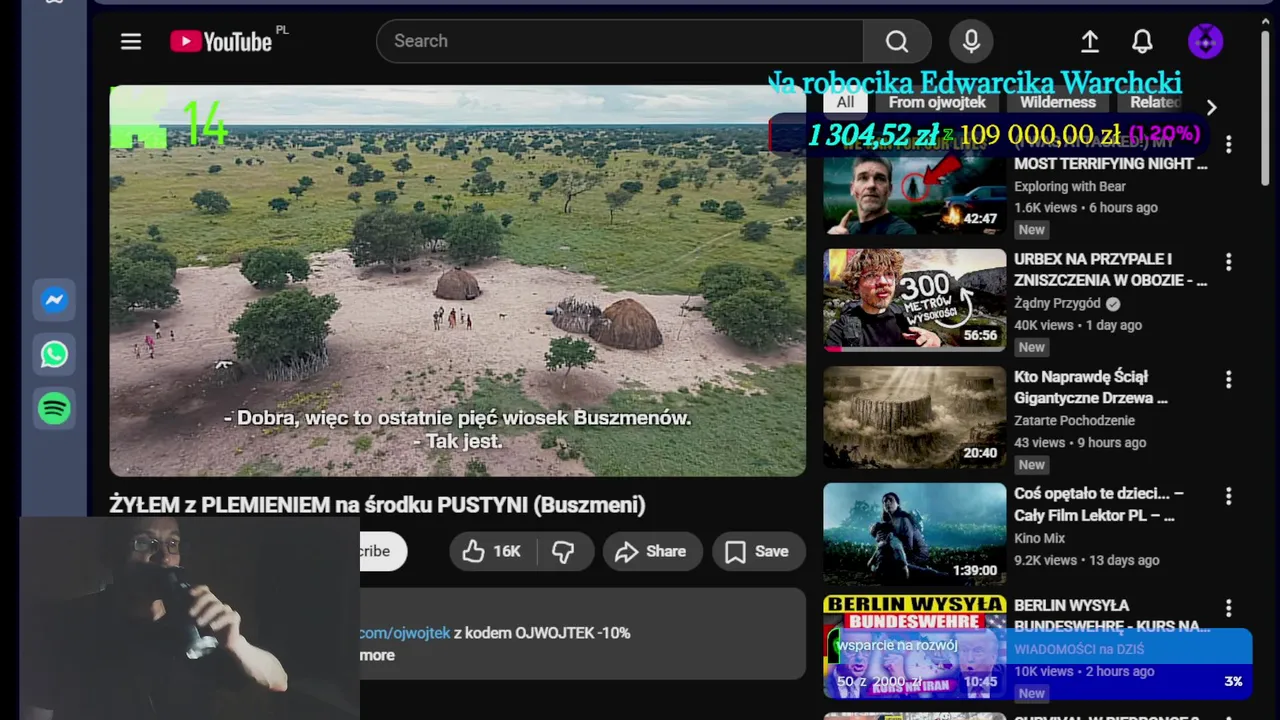1280x720 pixels.
Task: Click the '9.2K views • 13 days ago' text
Action: click(1087, 560)
